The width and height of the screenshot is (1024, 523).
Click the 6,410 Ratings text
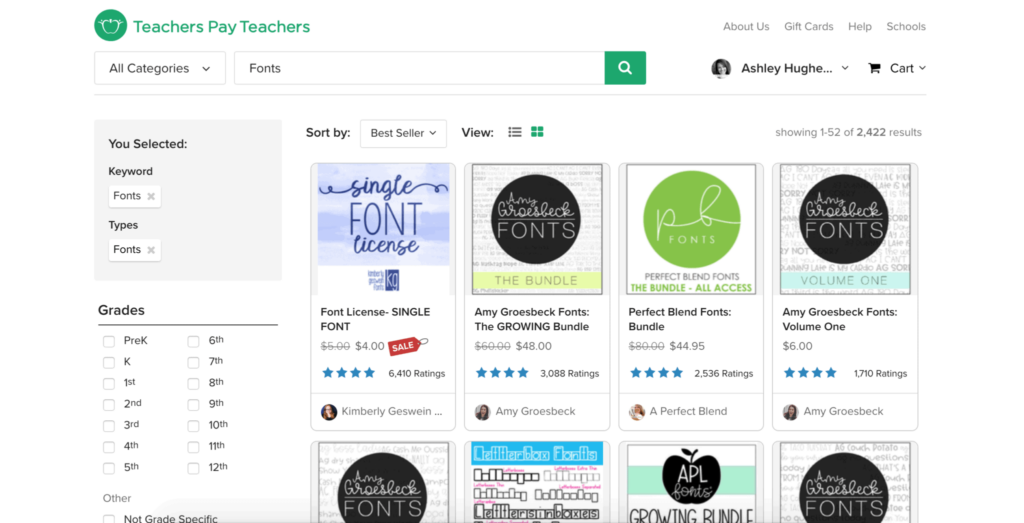click(x=417, y=374)
